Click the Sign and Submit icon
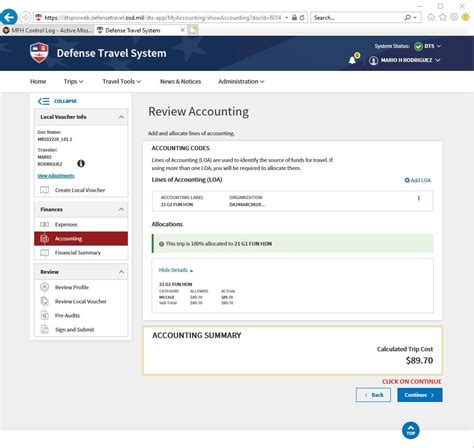The height and width of the screenshot is (448, 474). tap(44, 330)
